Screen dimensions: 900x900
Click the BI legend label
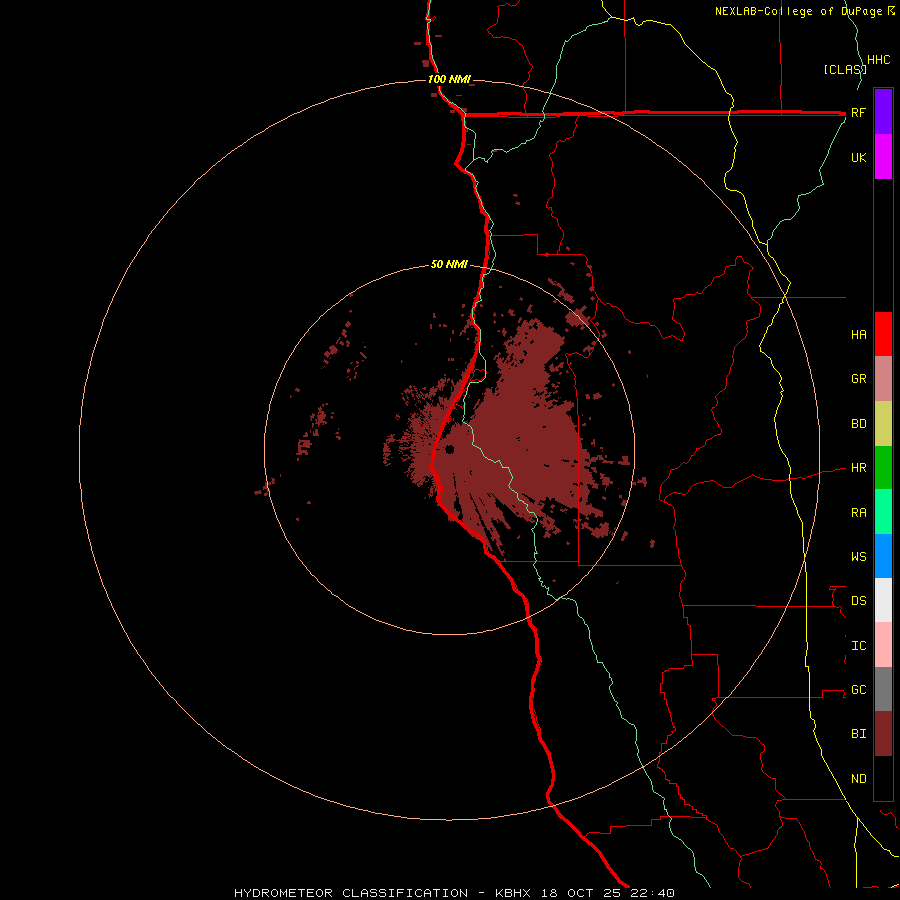coord(858,734)
